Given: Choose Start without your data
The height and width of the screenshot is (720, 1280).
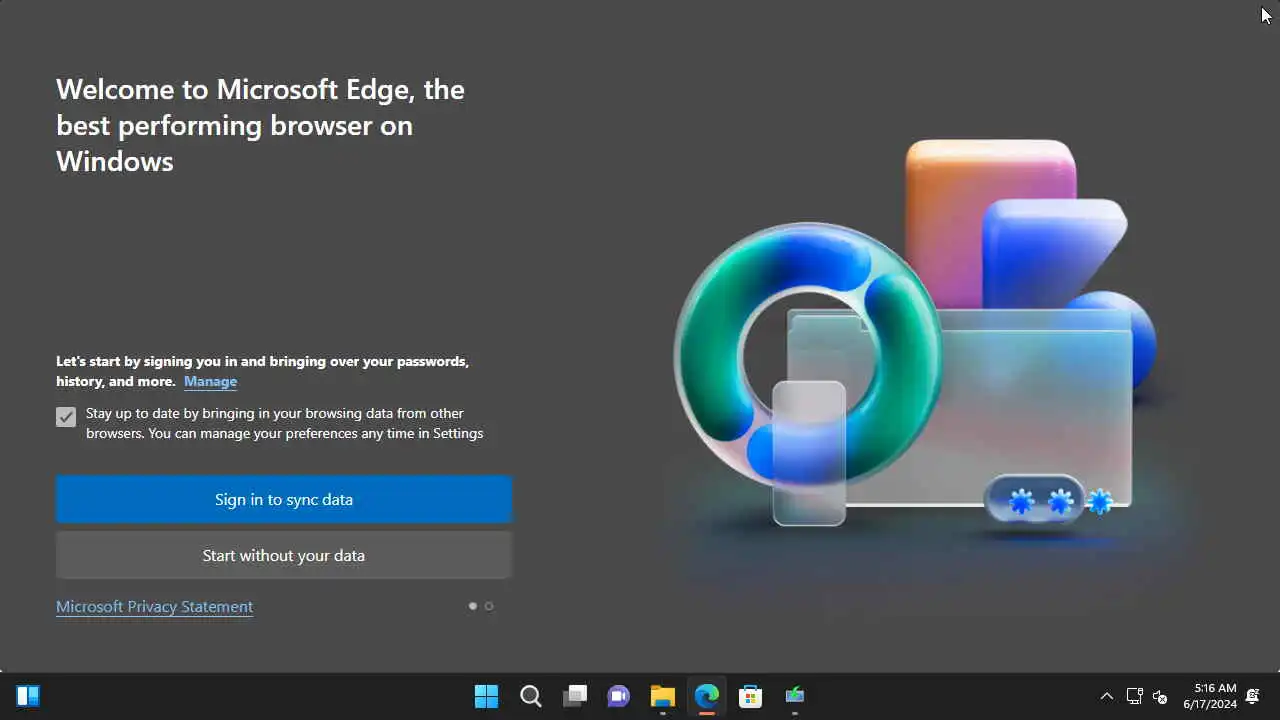Looking at the screenshot, I should point(284,555).
